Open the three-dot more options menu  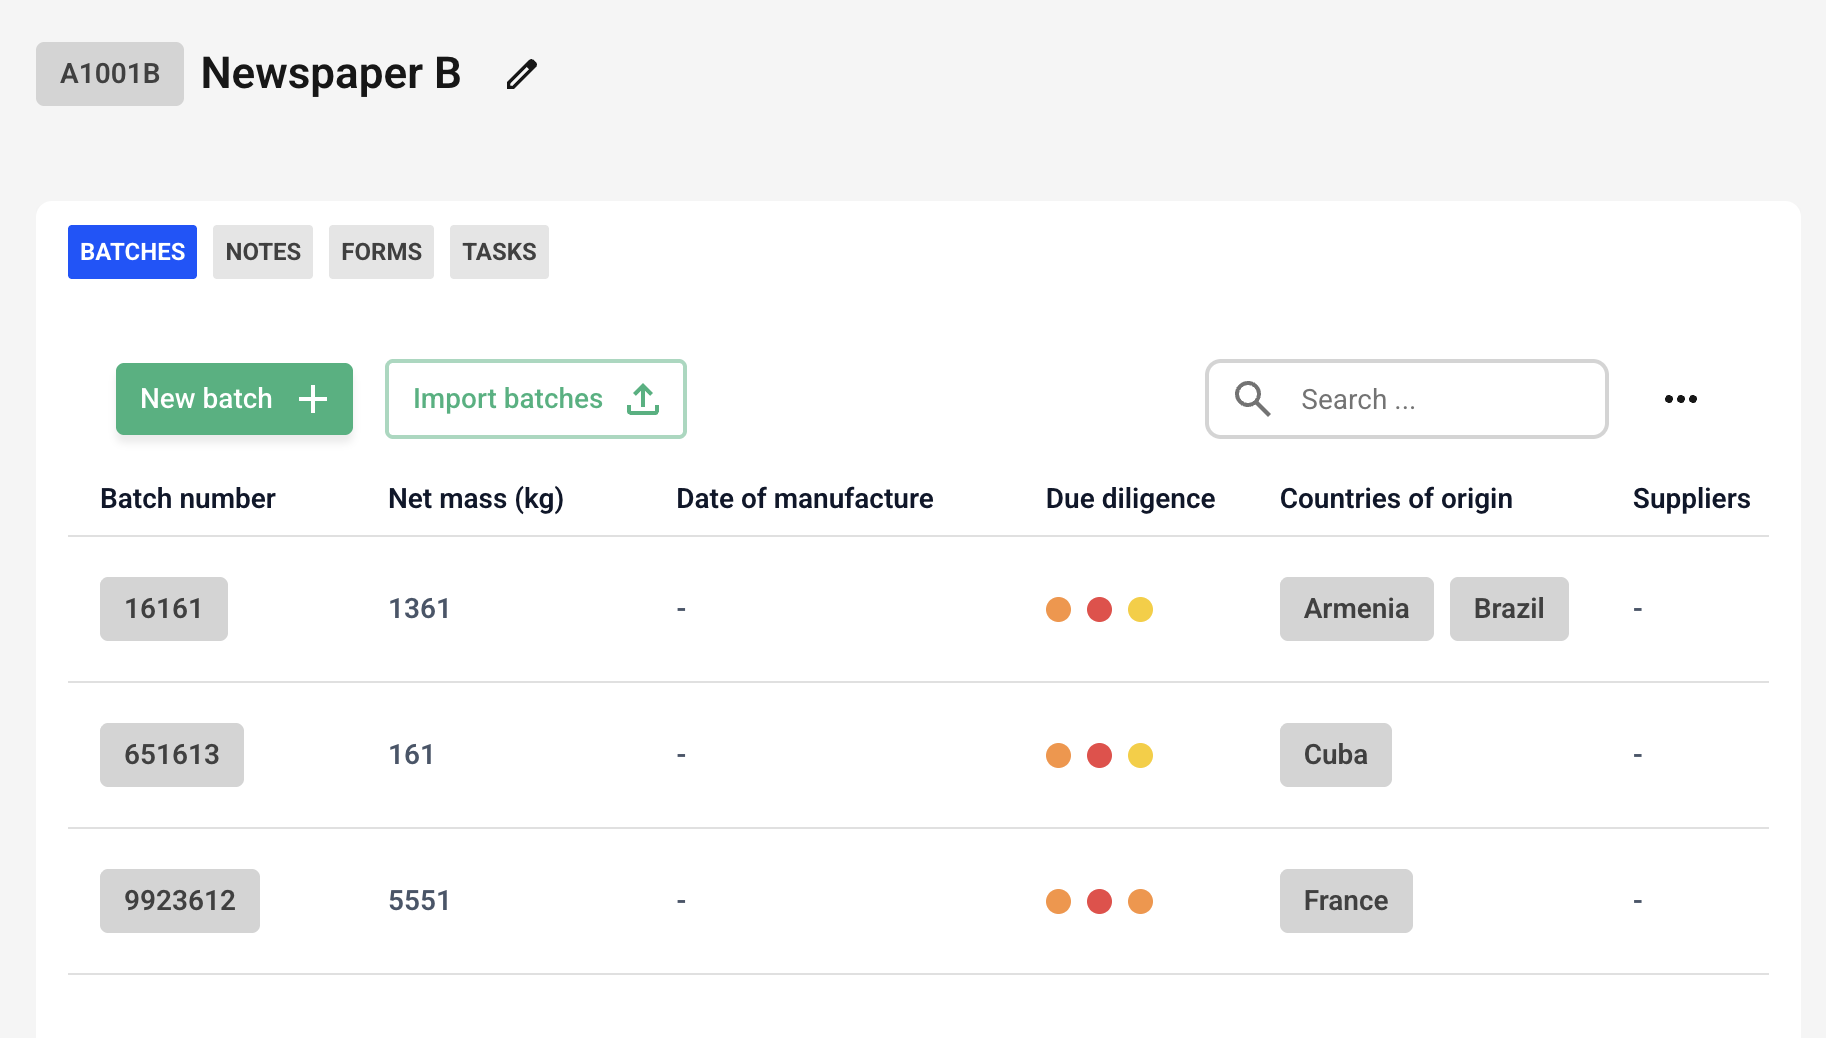(1680, 399)
